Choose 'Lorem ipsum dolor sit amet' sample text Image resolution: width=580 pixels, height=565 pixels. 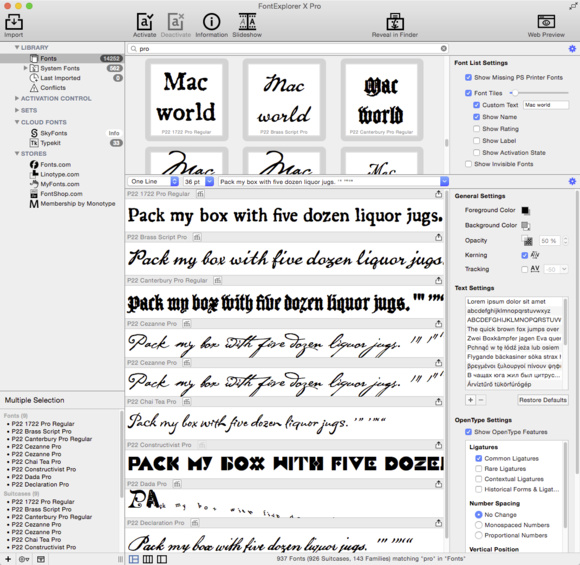pos(513,302)
